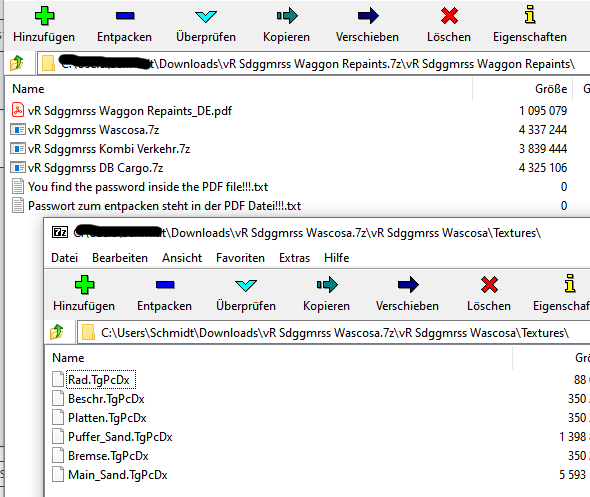Select Rad.TgPcDx file name
The width and height of the screenshot is (590, 497).
(99, 380)
